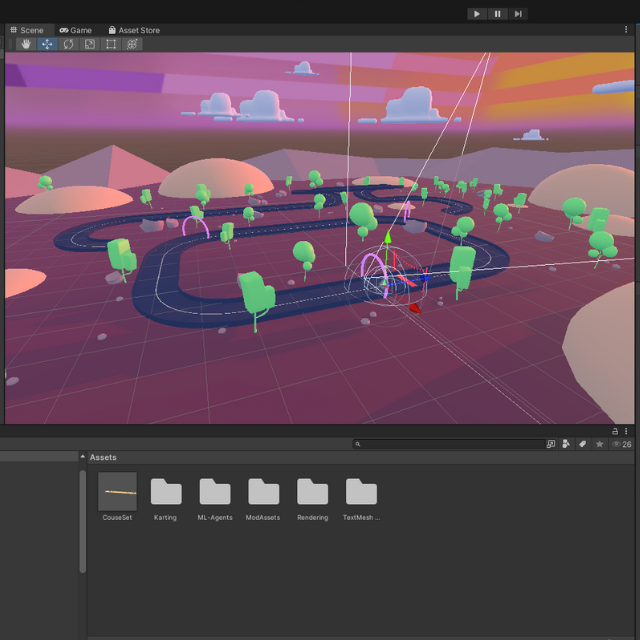Screen dimensions: 640x640
Task: Open the Scene view more options menu
Action: [x=626, y=29]
